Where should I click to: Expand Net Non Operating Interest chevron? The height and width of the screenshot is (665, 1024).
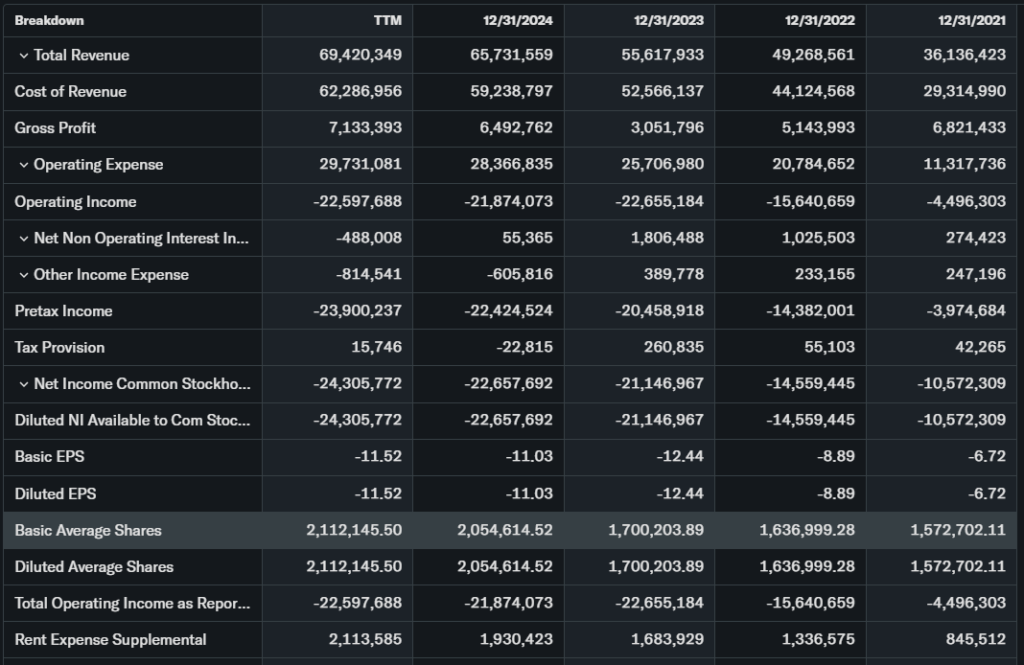[23, 238]
